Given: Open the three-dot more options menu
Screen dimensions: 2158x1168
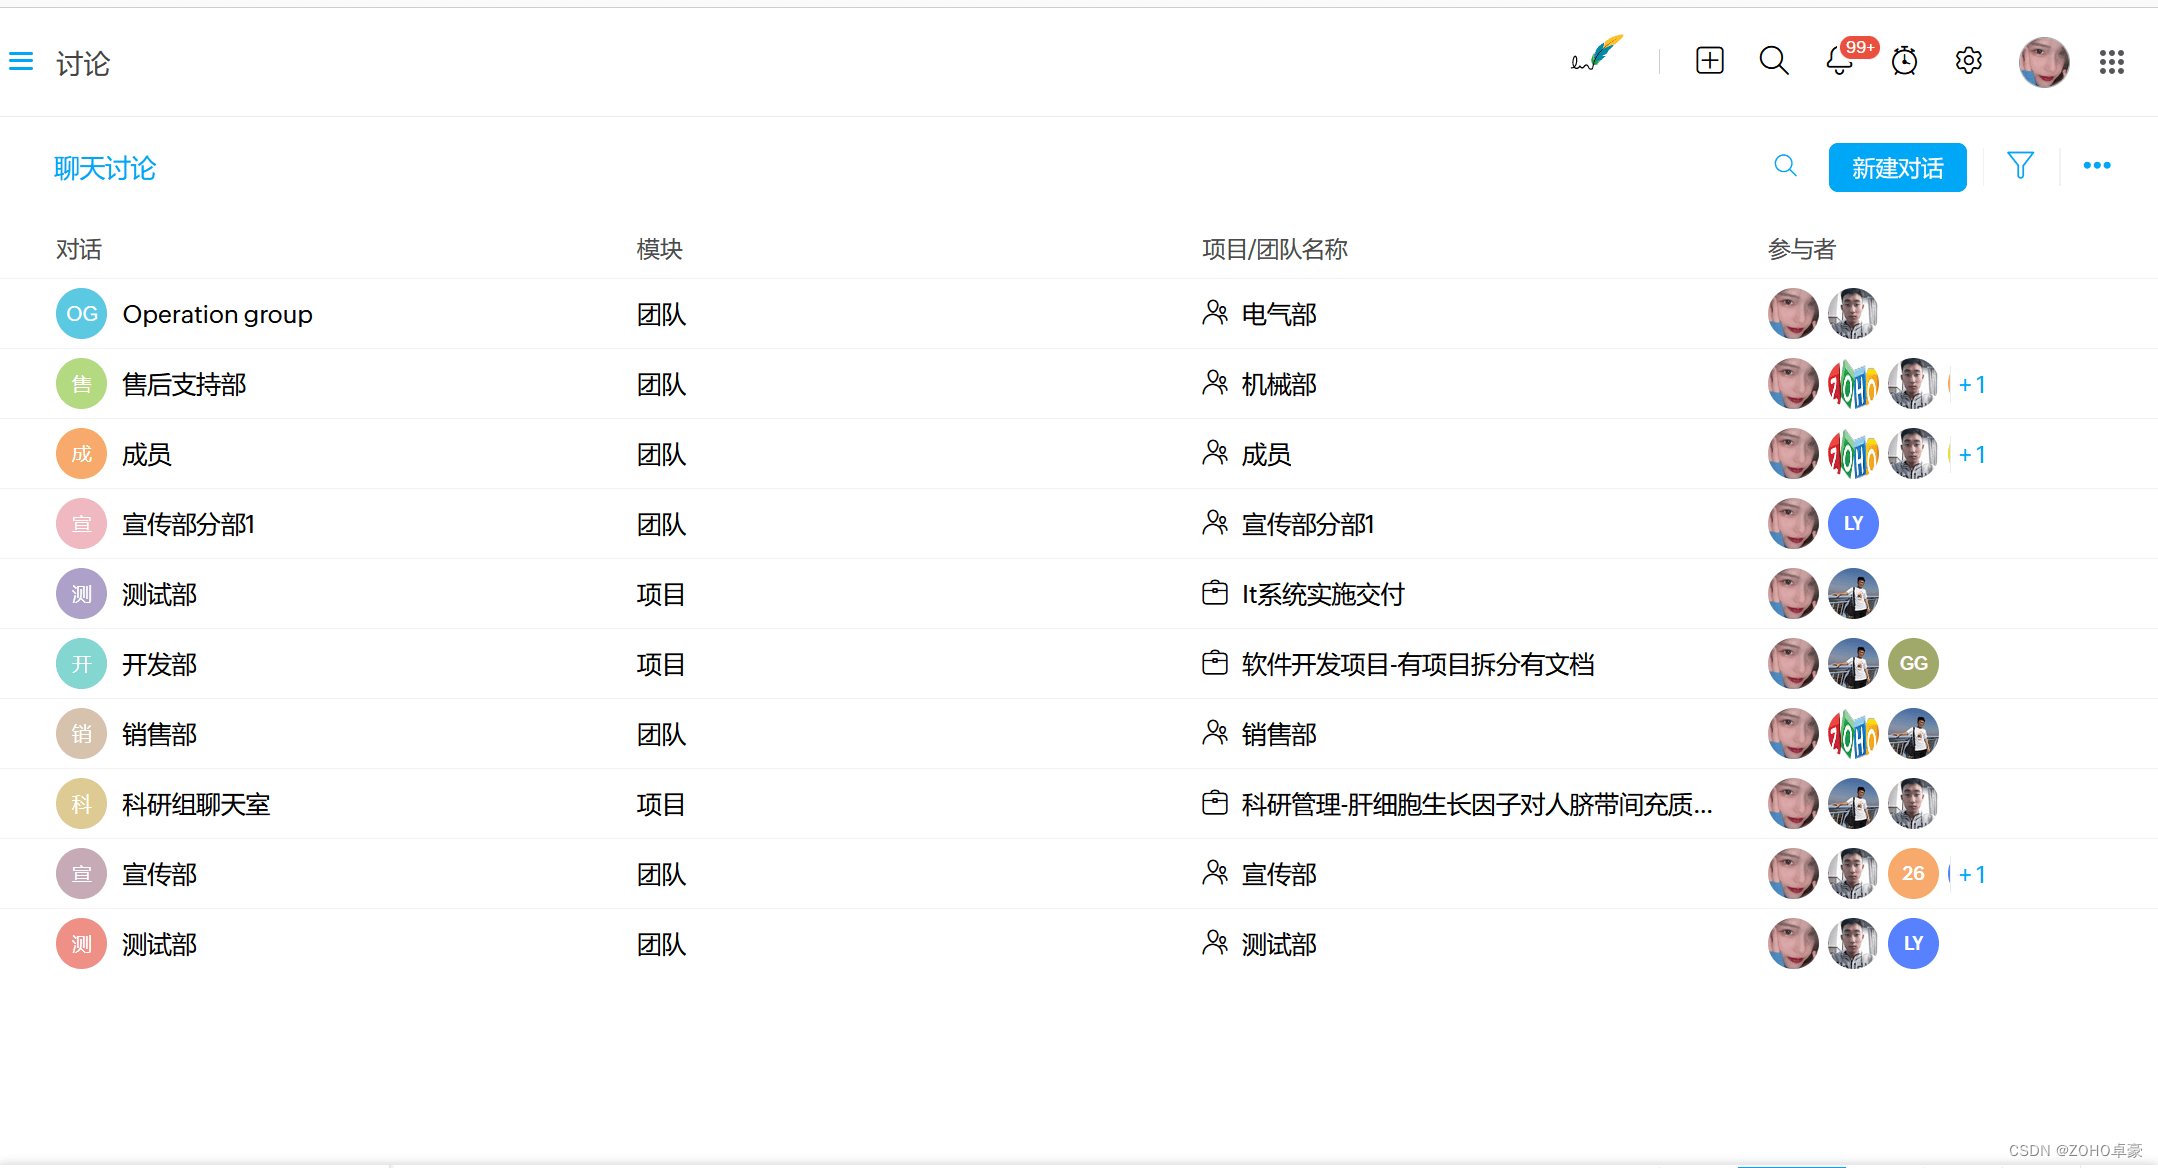Looking at the screenshot, I should click(x=2096, y=166).
